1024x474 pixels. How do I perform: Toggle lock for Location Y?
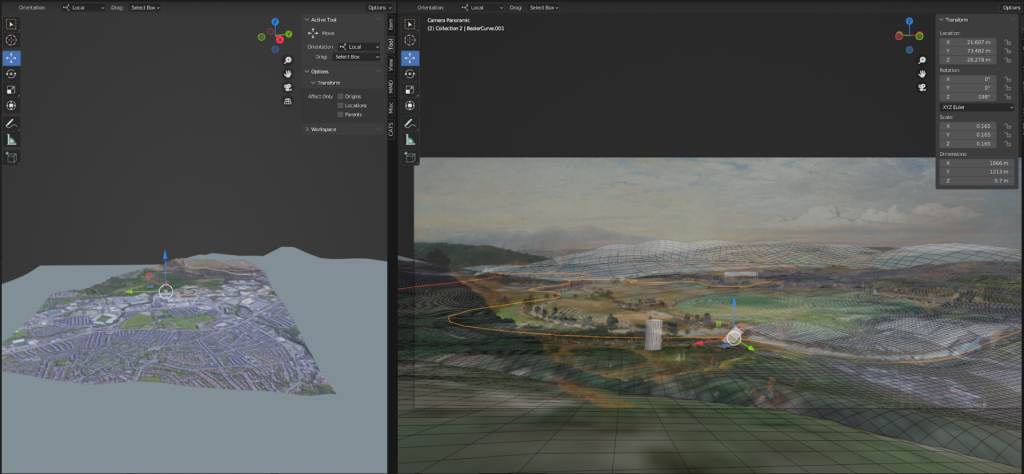point(1008,51)
